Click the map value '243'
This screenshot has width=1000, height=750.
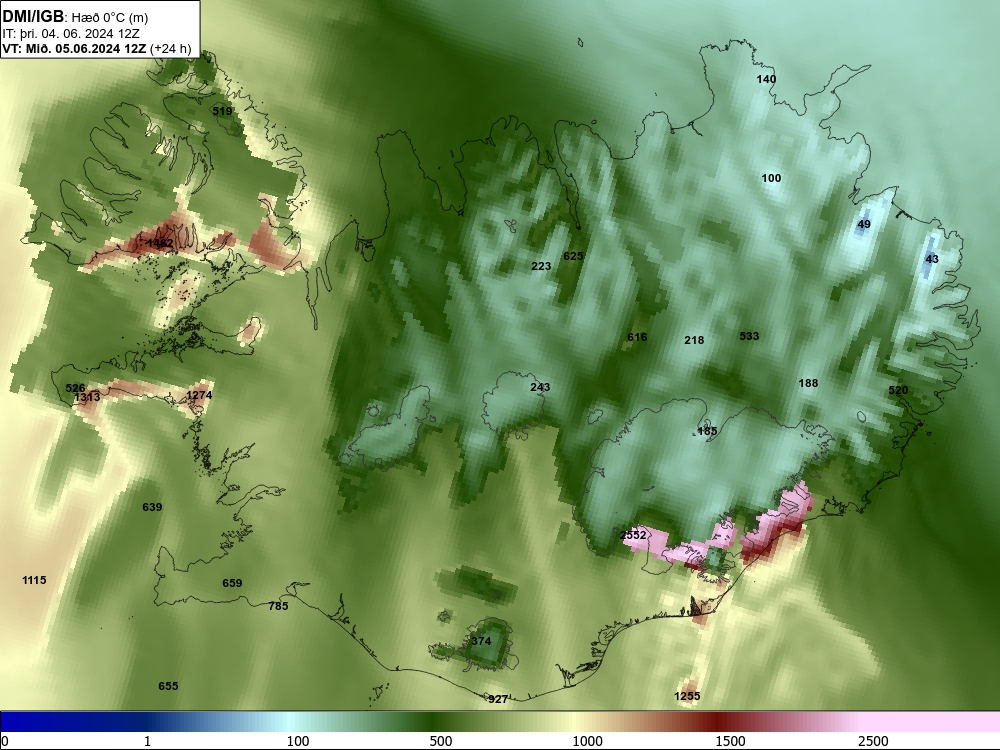pos(540,387)
